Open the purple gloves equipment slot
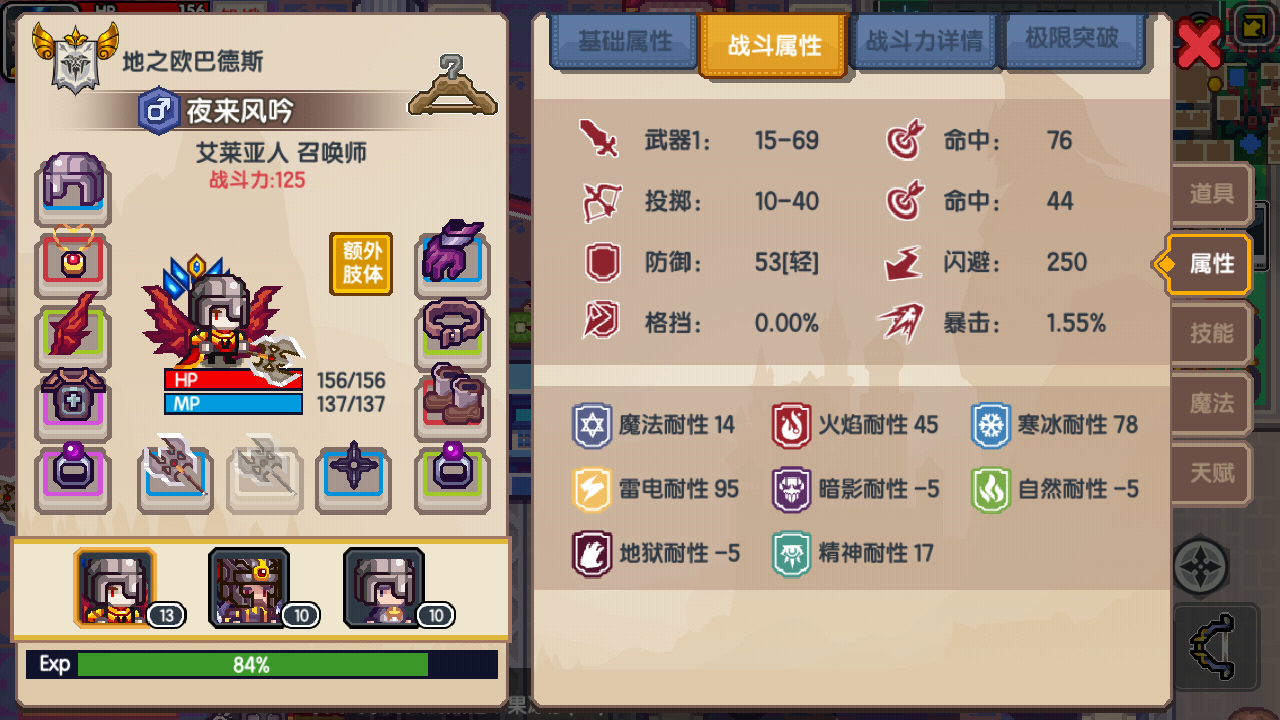 [x=453, y=257]
